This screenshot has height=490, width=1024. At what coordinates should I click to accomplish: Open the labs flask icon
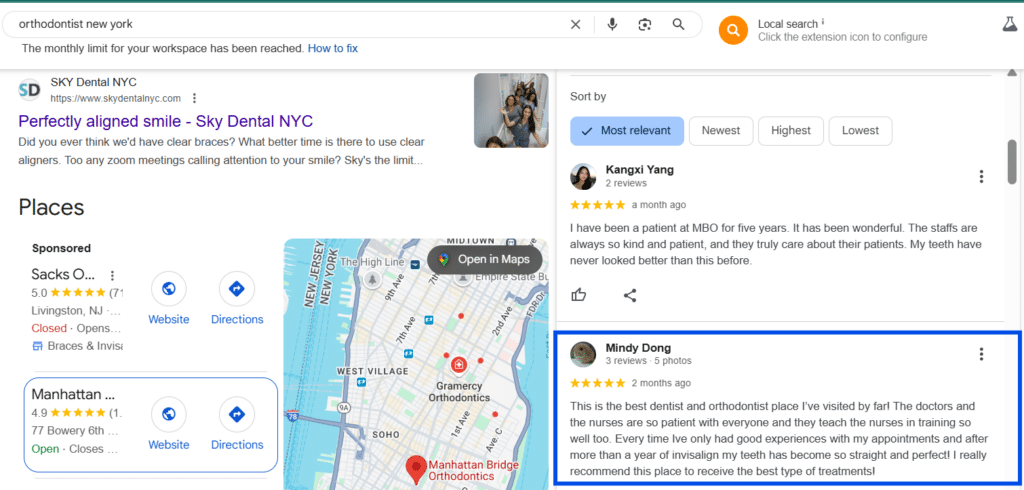pyautogui.click(x=1010, y=25)
